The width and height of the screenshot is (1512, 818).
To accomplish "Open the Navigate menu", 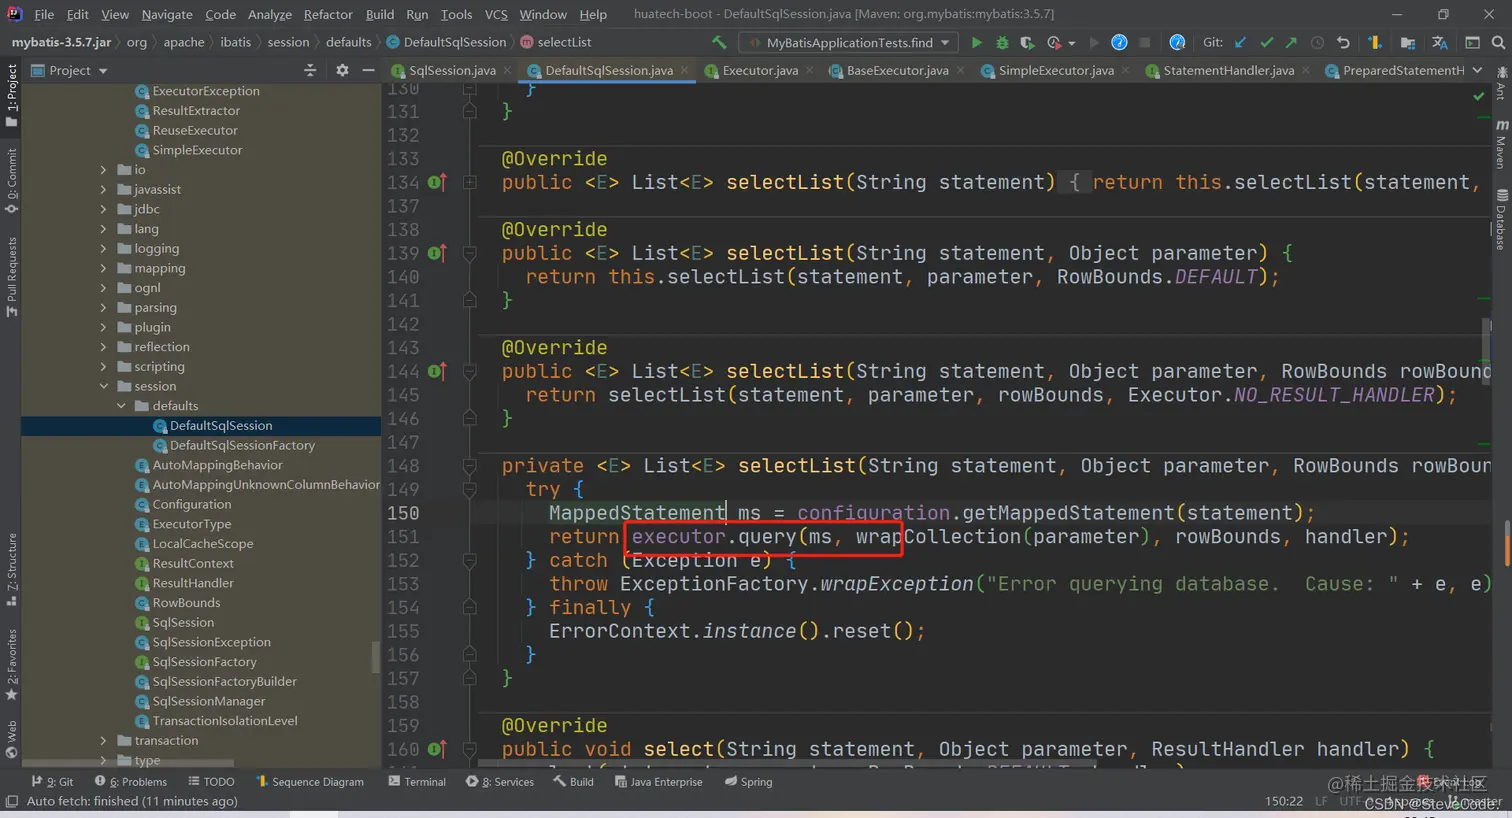I will [167, 14].
